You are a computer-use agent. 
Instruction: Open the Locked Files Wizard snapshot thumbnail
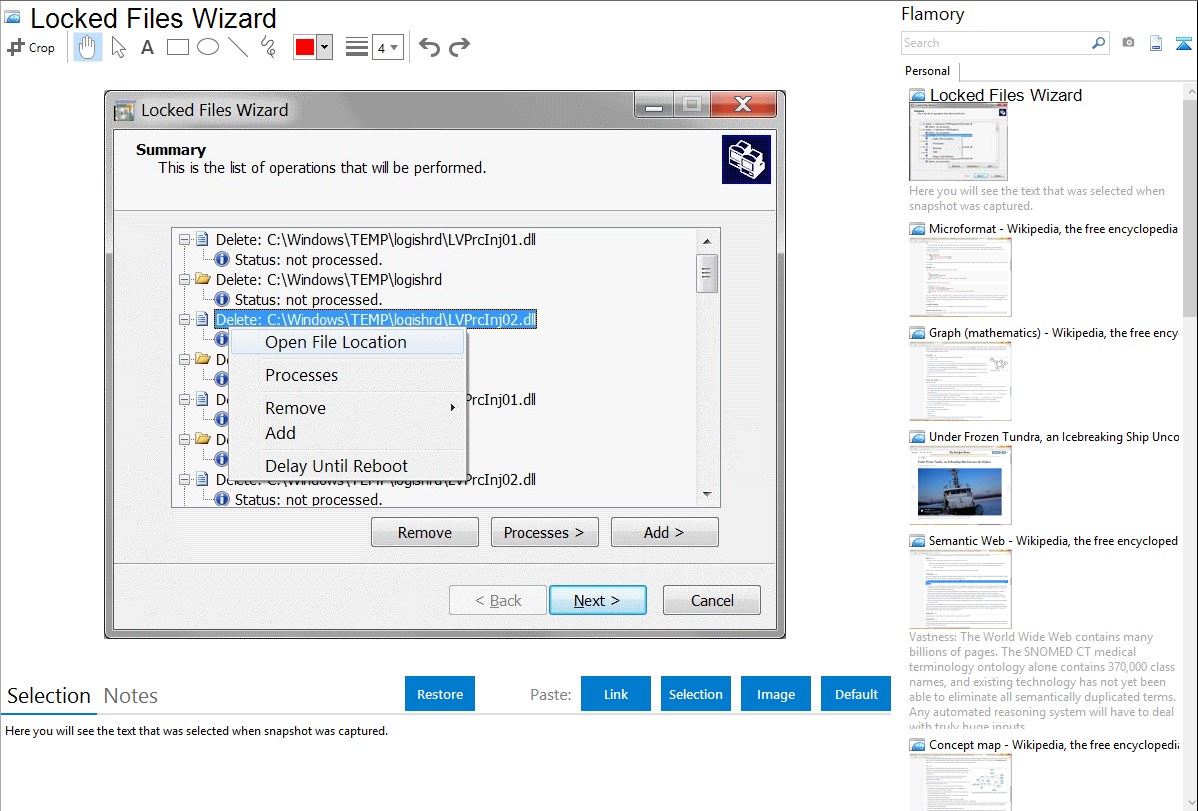click(958, 143)
